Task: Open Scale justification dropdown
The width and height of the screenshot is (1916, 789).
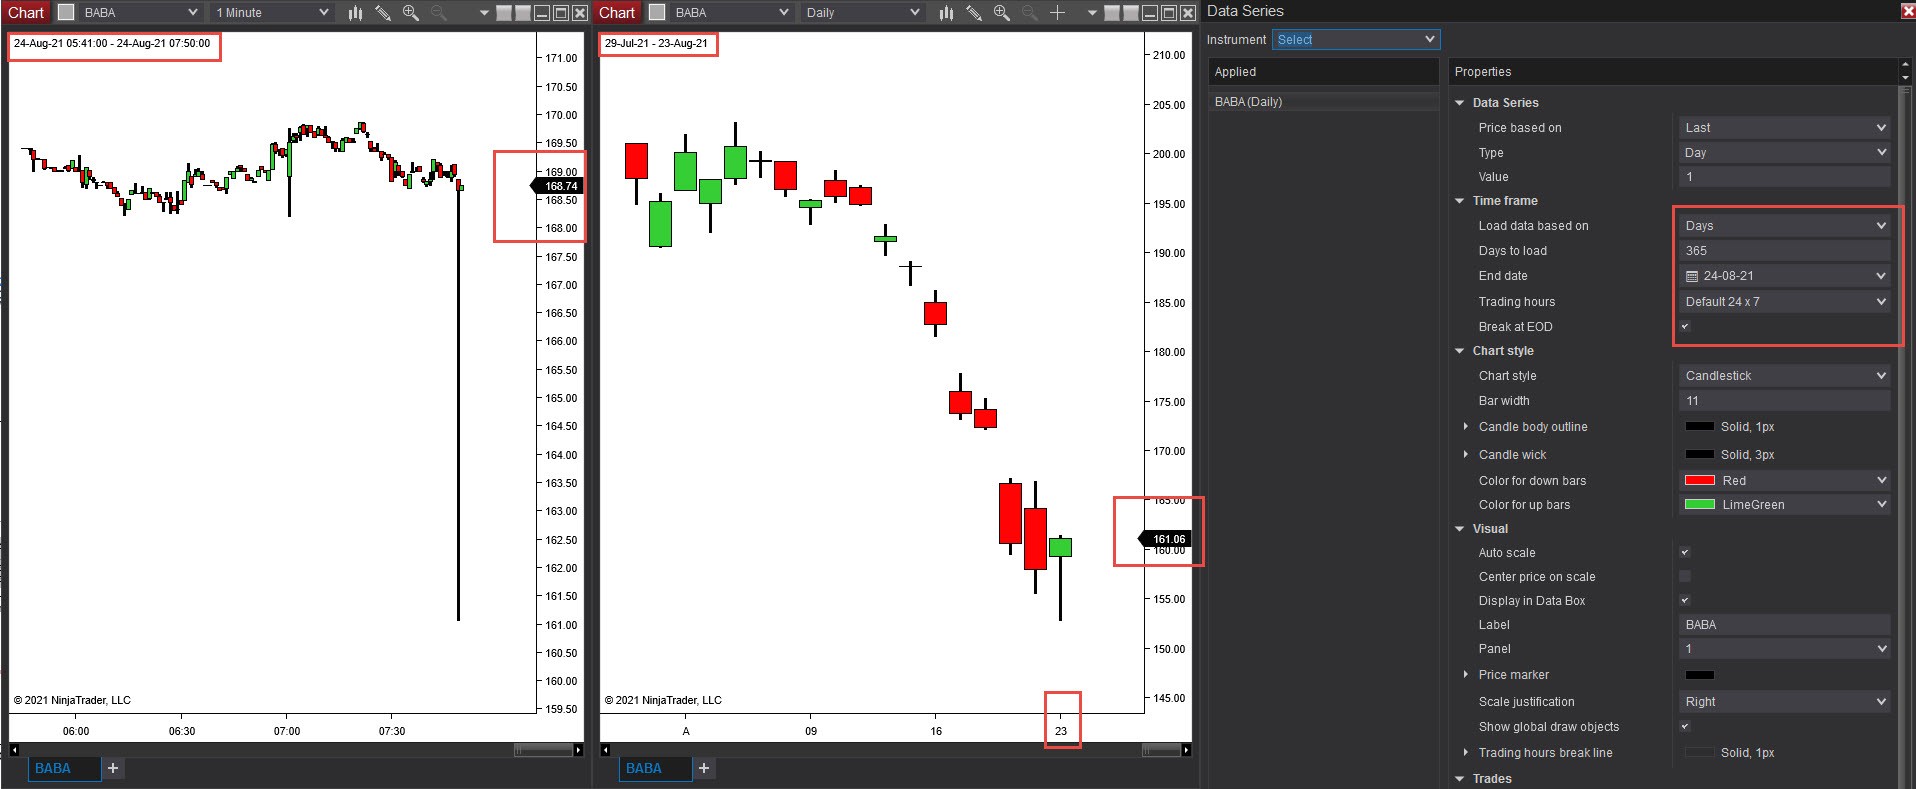Action: tap(1784, 702)
